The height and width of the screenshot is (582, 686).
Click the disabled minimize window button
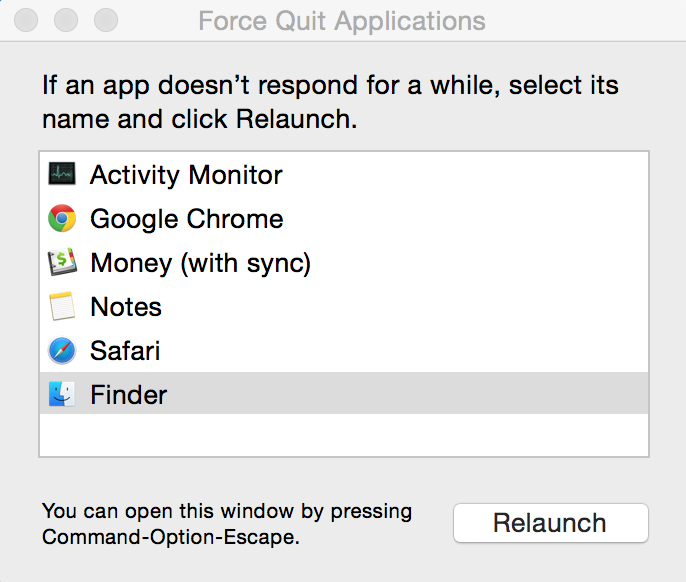(67, 20)
